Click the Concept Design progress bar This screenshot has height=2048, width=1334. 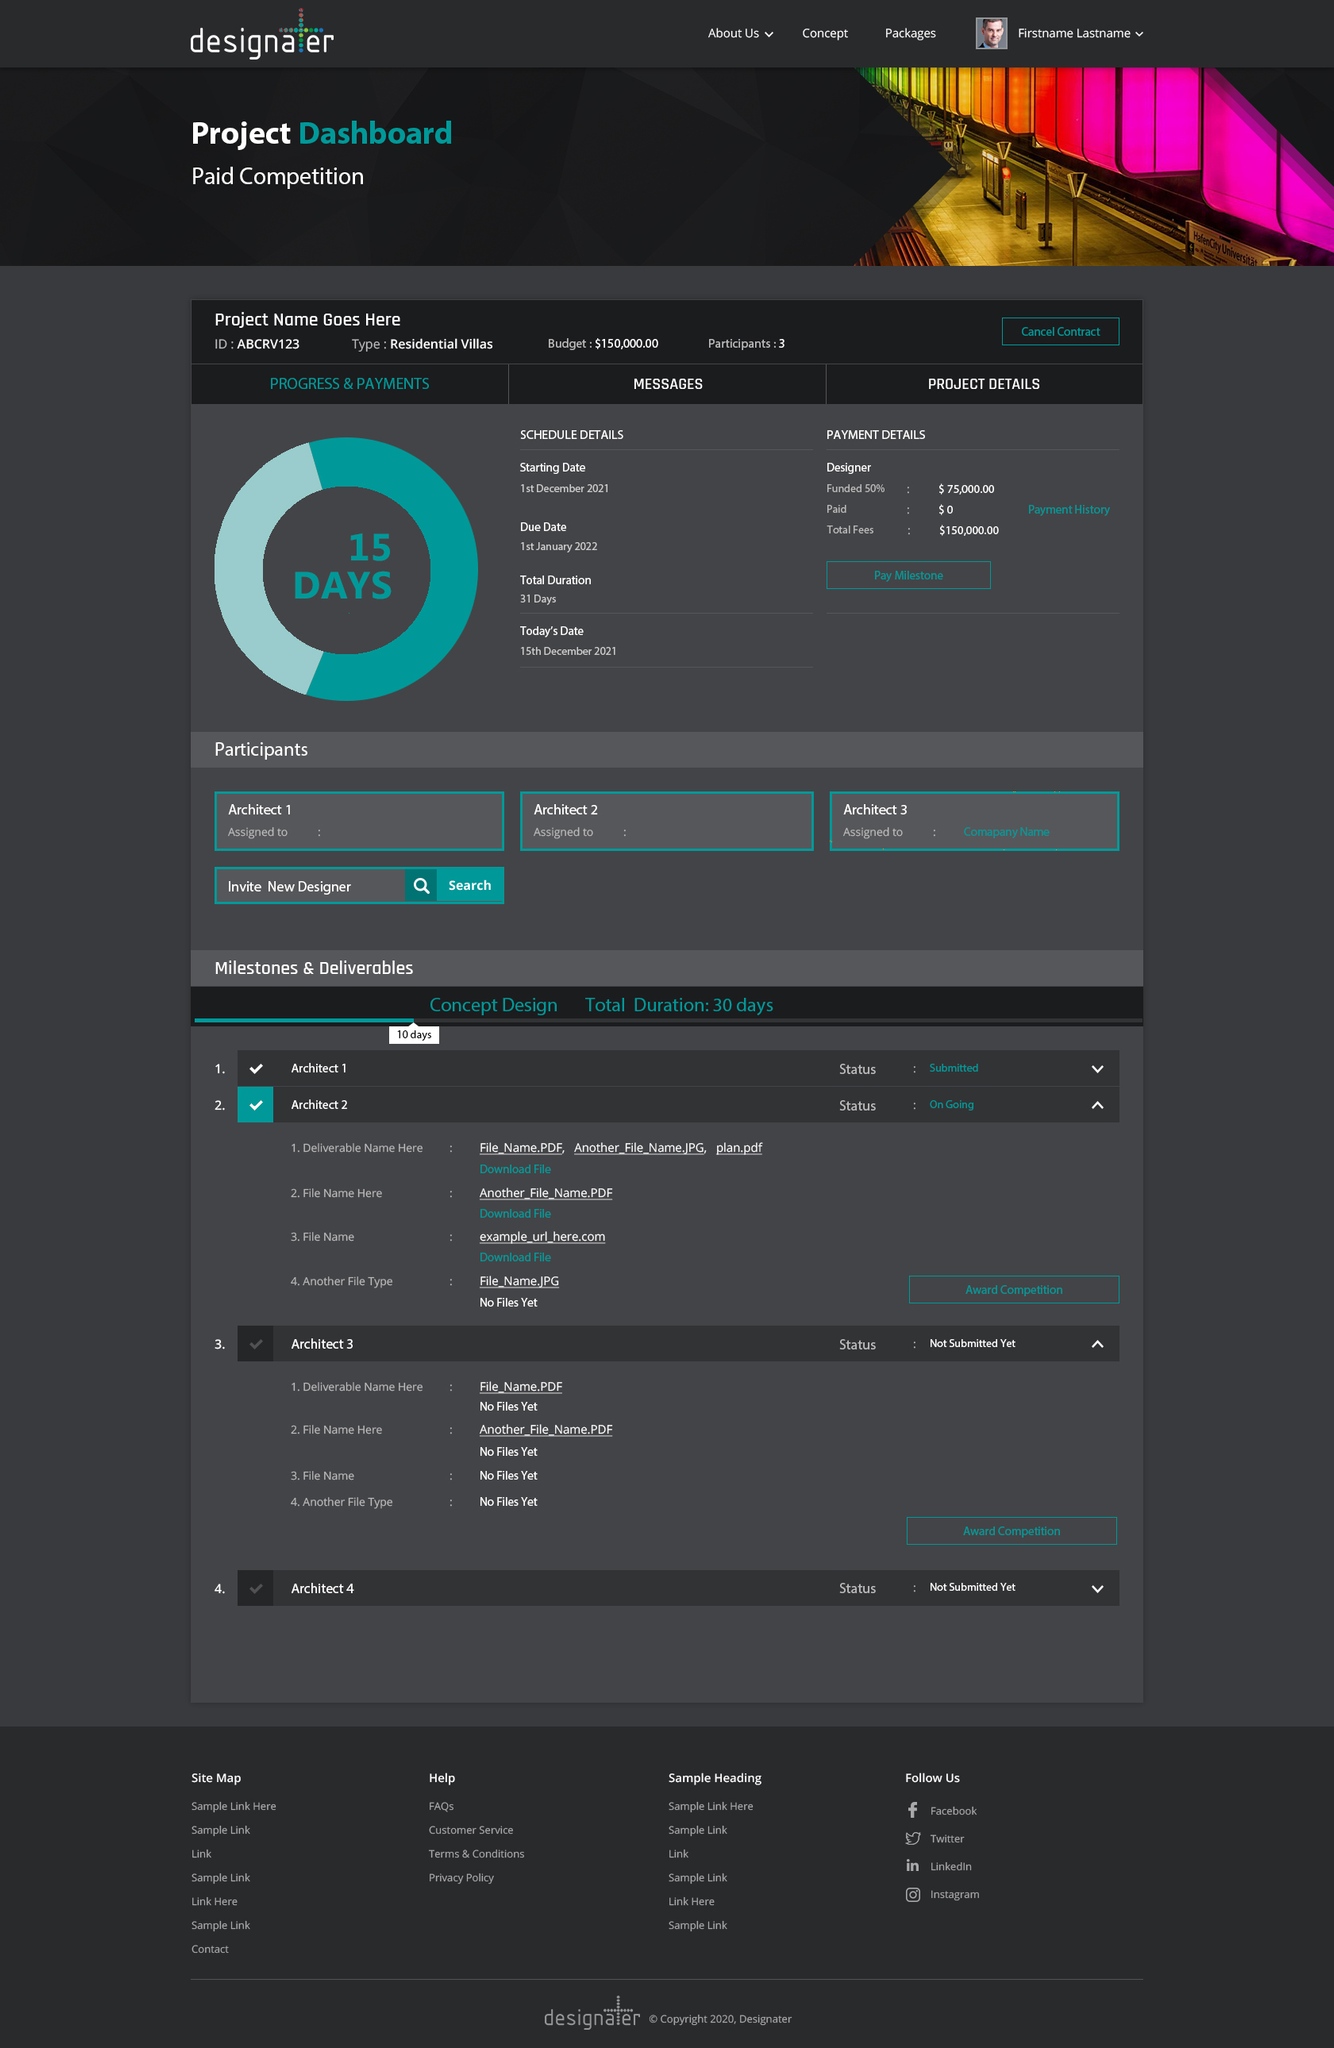pyautogui.click(x=667, y=1020)
